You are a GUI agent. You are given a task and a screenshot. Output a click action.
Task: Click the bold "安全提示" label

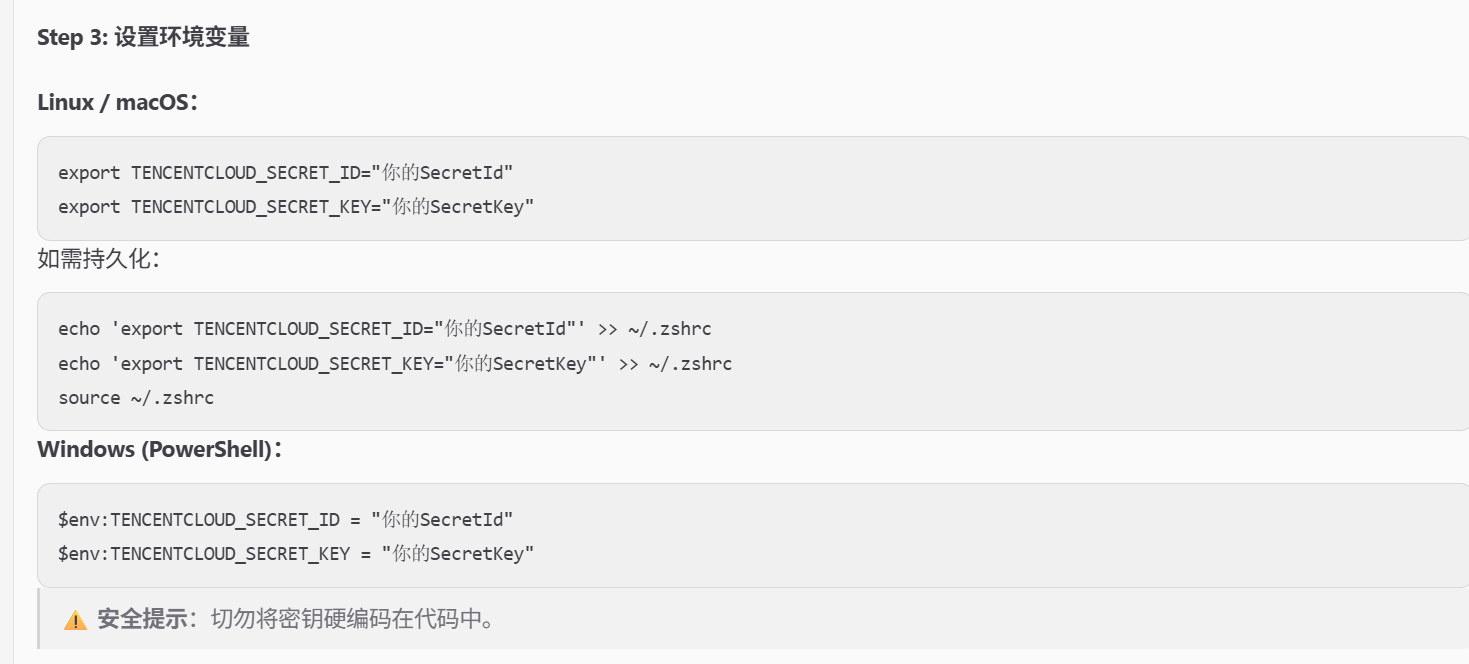[x=141, y=619]
